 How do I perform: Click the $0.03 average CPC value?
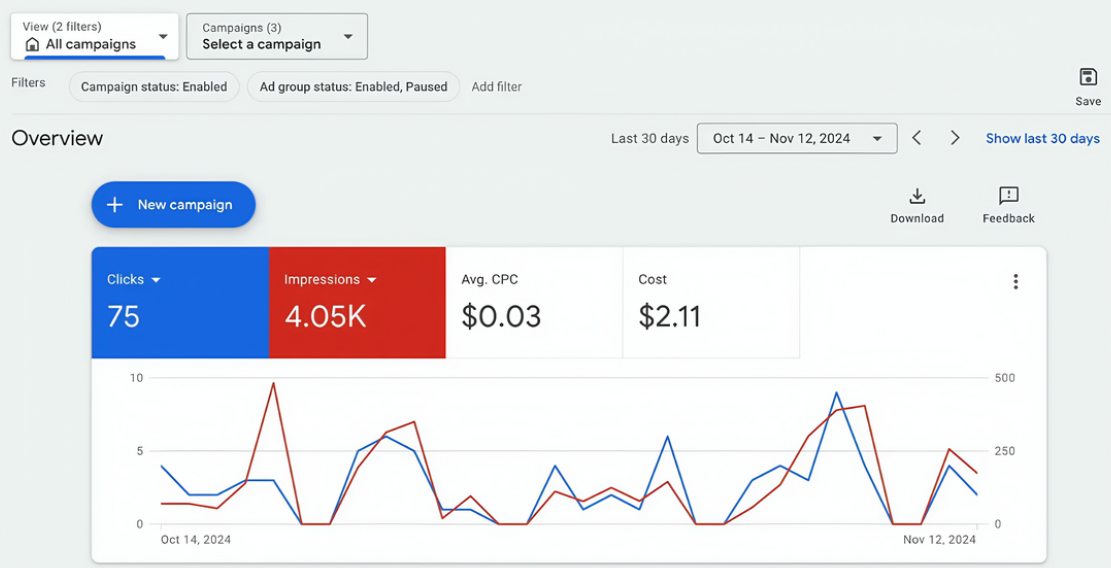501,317
